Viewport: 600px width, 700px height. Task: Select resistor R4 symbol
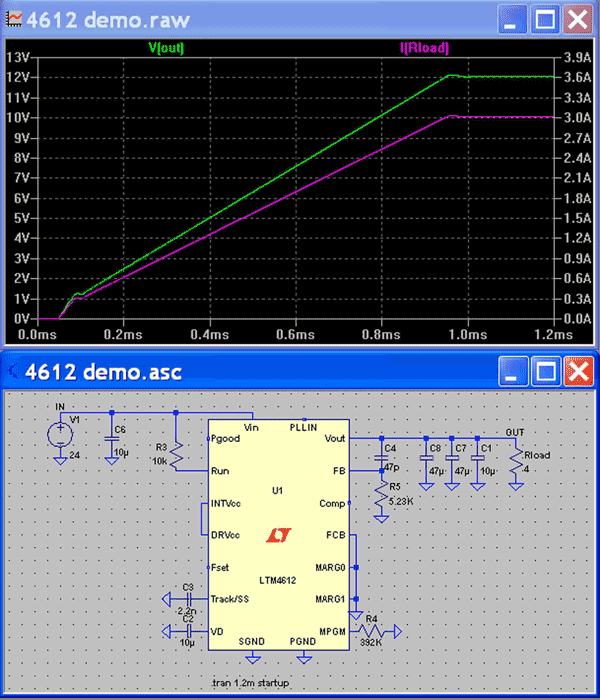(371, 631)
